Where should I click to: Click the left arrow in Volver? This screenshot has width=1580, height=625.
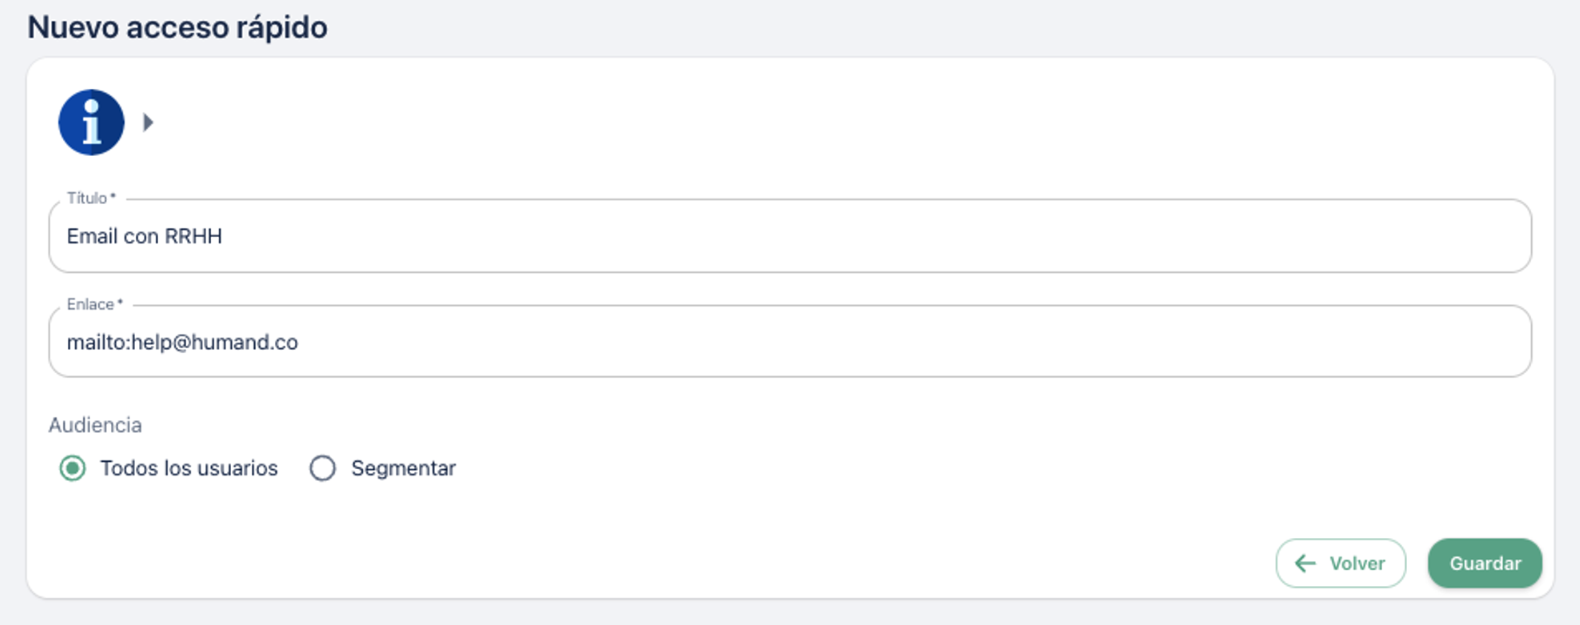click(x=1305, y=564)
